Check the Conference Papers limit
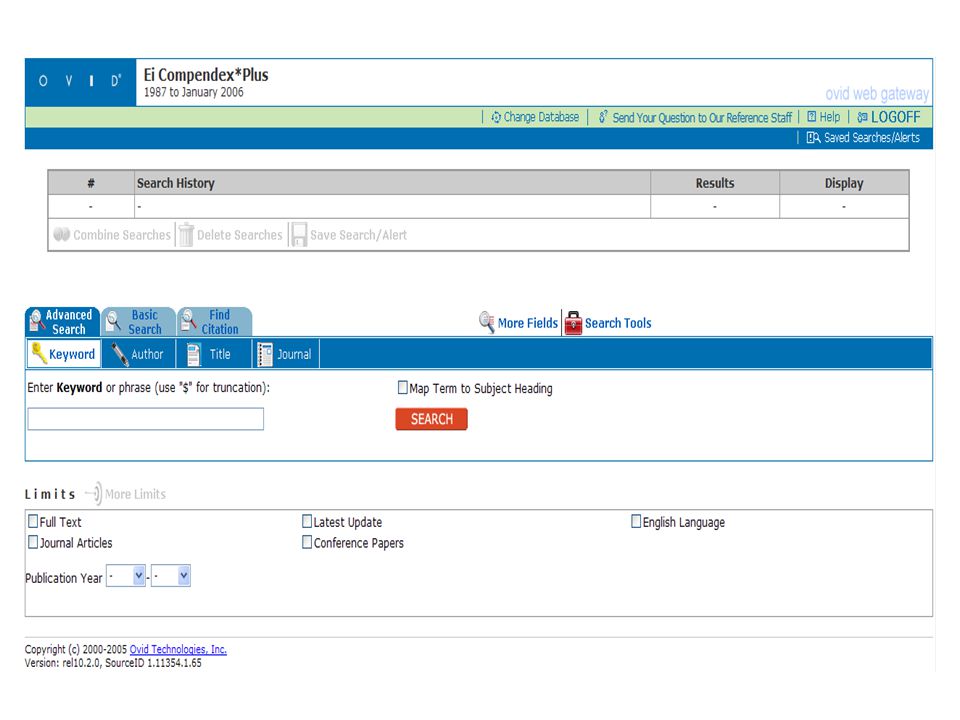The width and height of the screenshot is (960, 720). point(307,542)
